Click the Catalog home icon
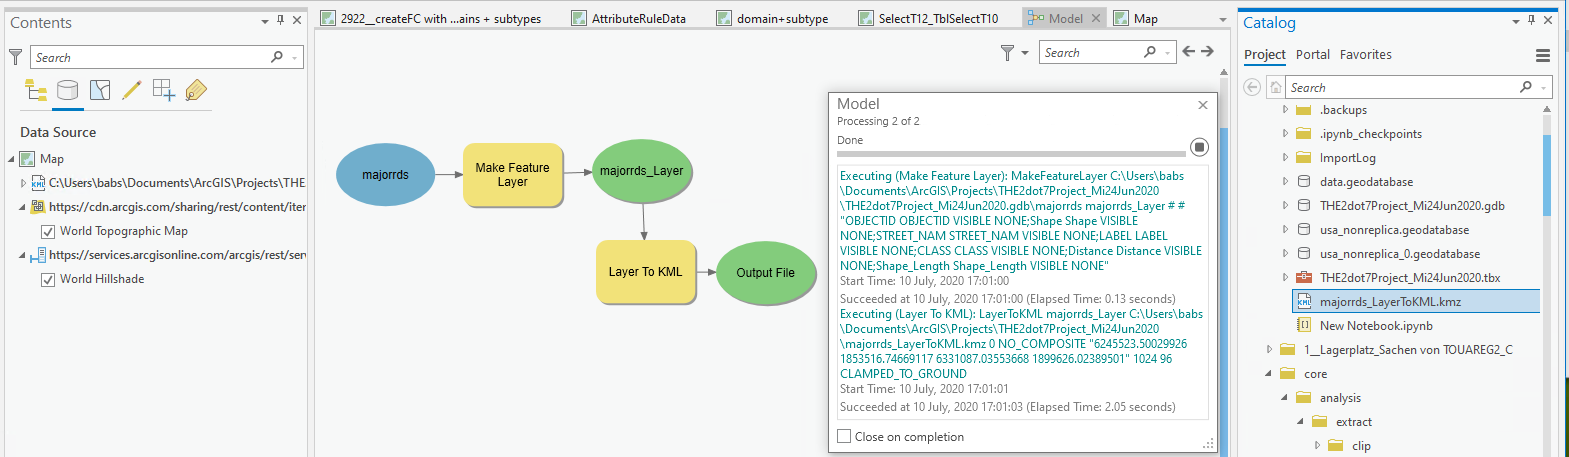The height and width of the screenshot is (457, 1569). [x=1275, y=88]
